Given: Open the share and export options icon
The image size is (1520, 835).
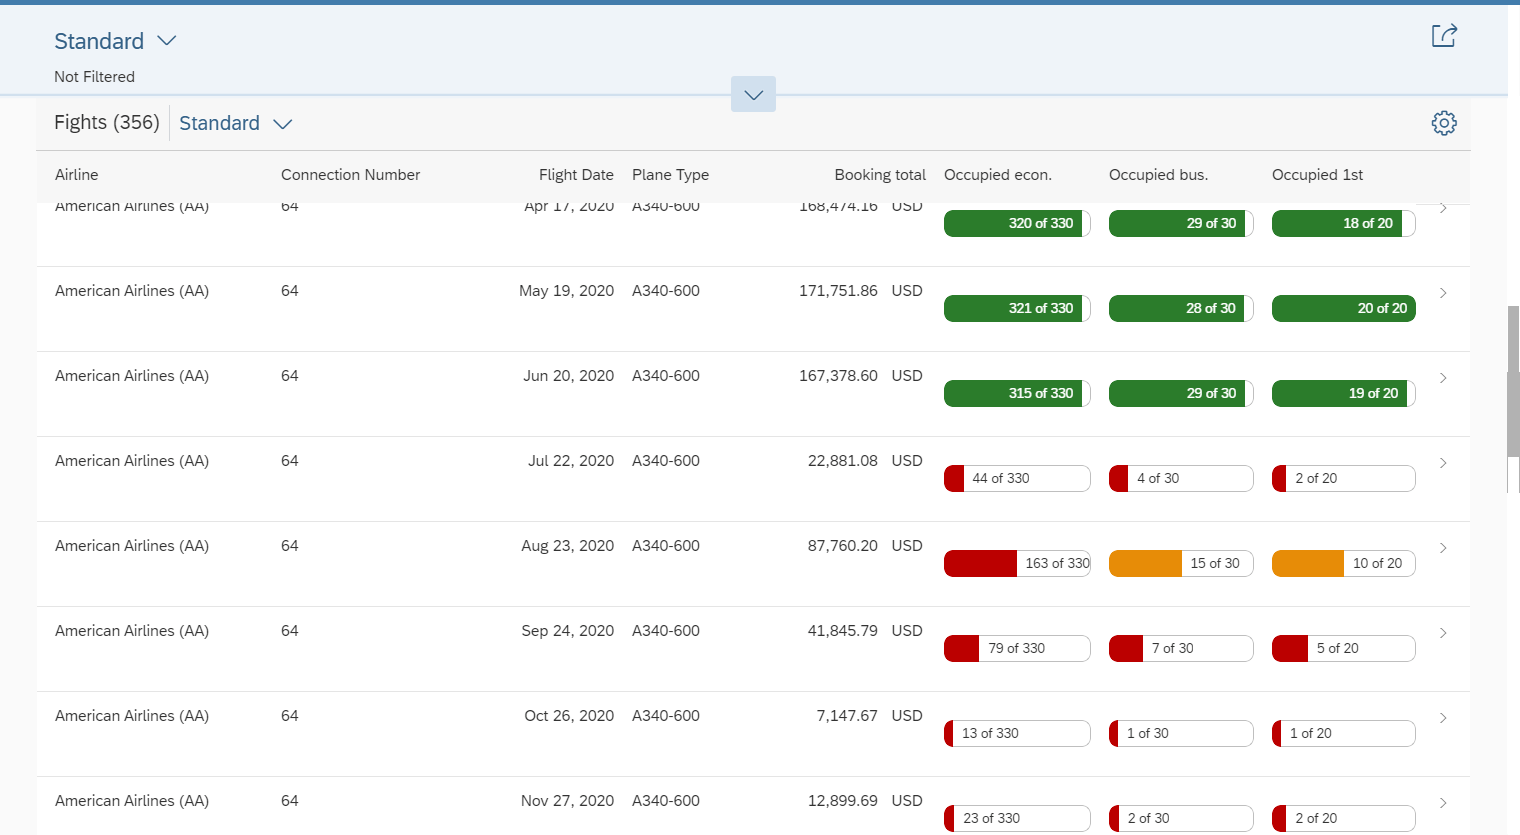Looking at the screenshot, I should tap(1444, 35).
